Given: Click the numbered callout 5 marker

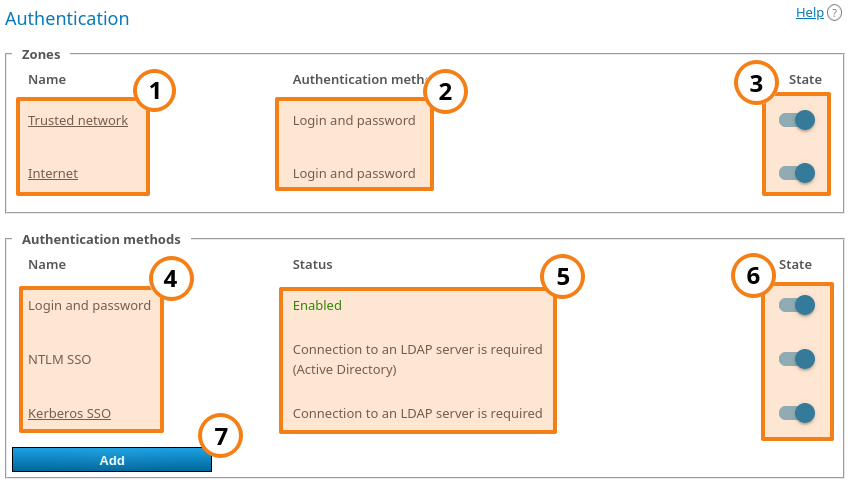Looking at the screenshot, I should [562, 277].
